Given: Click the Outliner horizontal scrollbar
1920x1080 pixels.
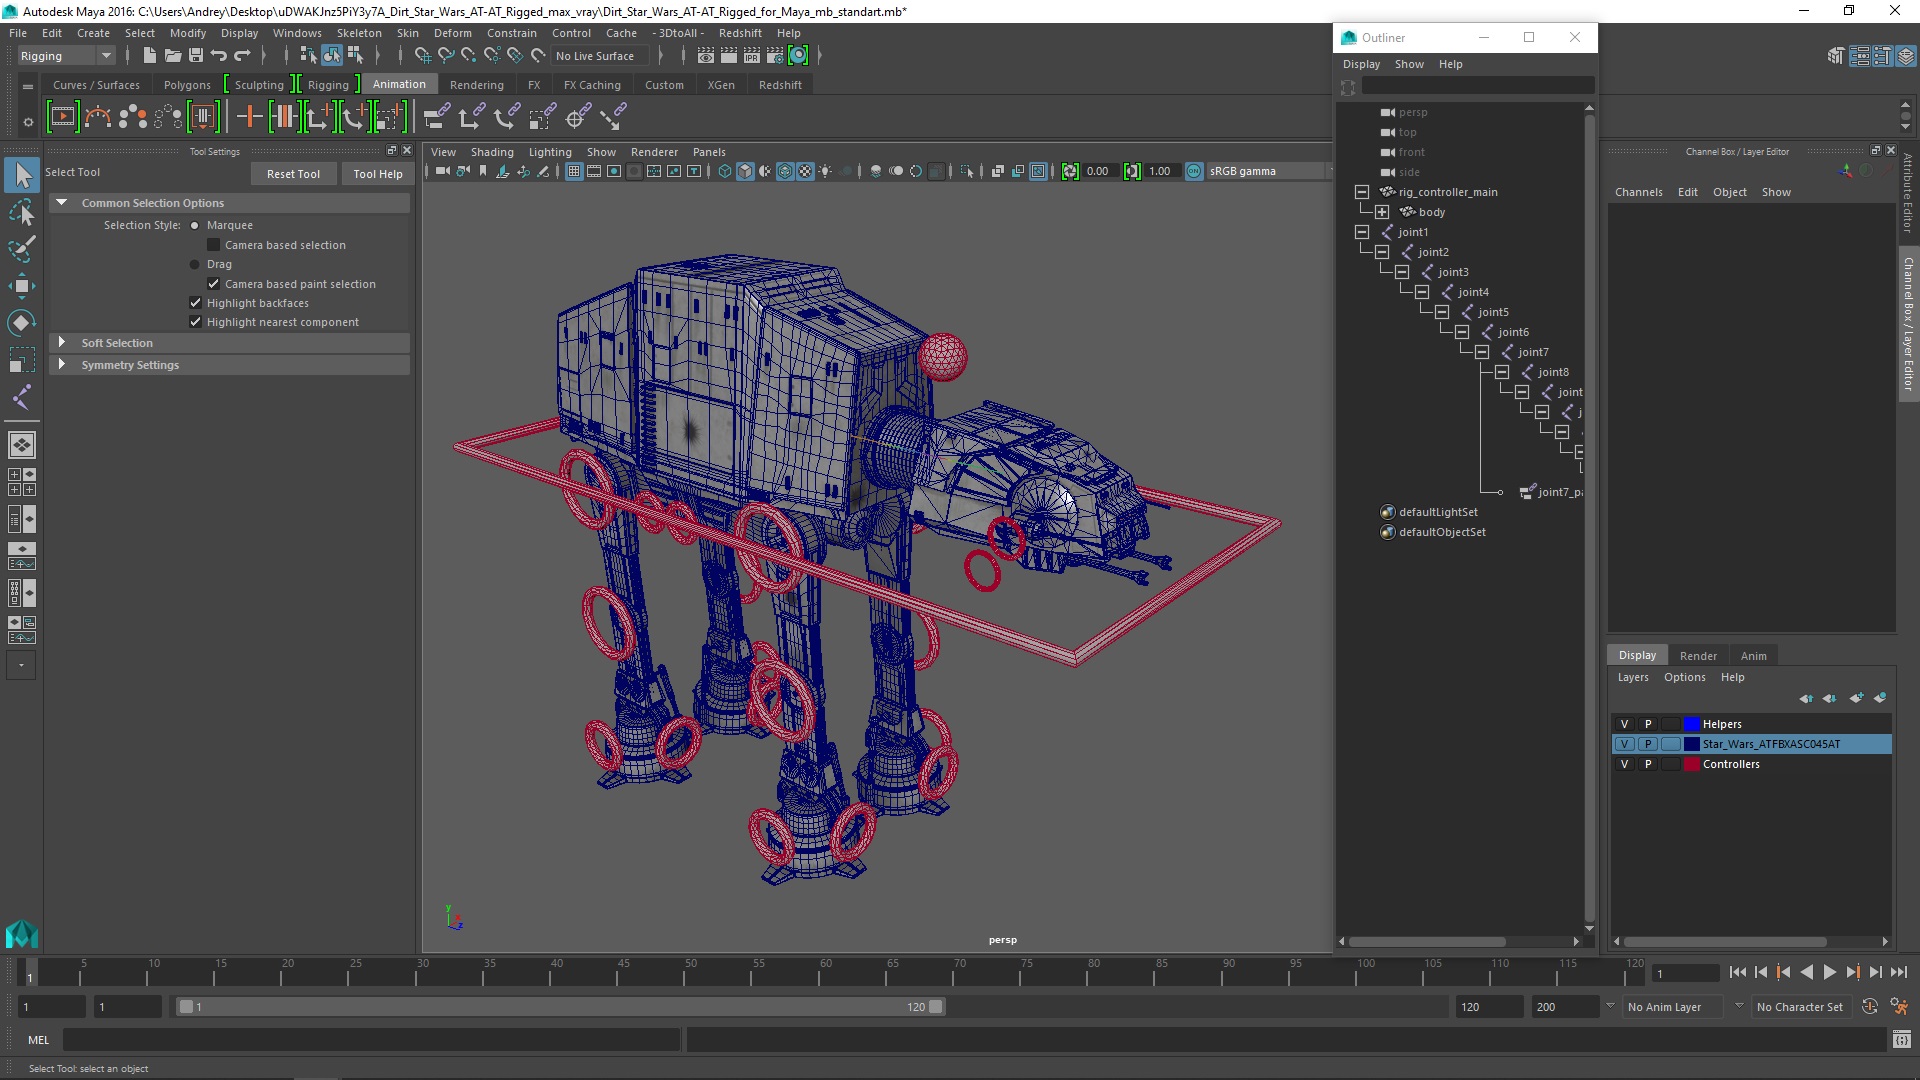Looking at the screenshot, I should coord(1427,942).
